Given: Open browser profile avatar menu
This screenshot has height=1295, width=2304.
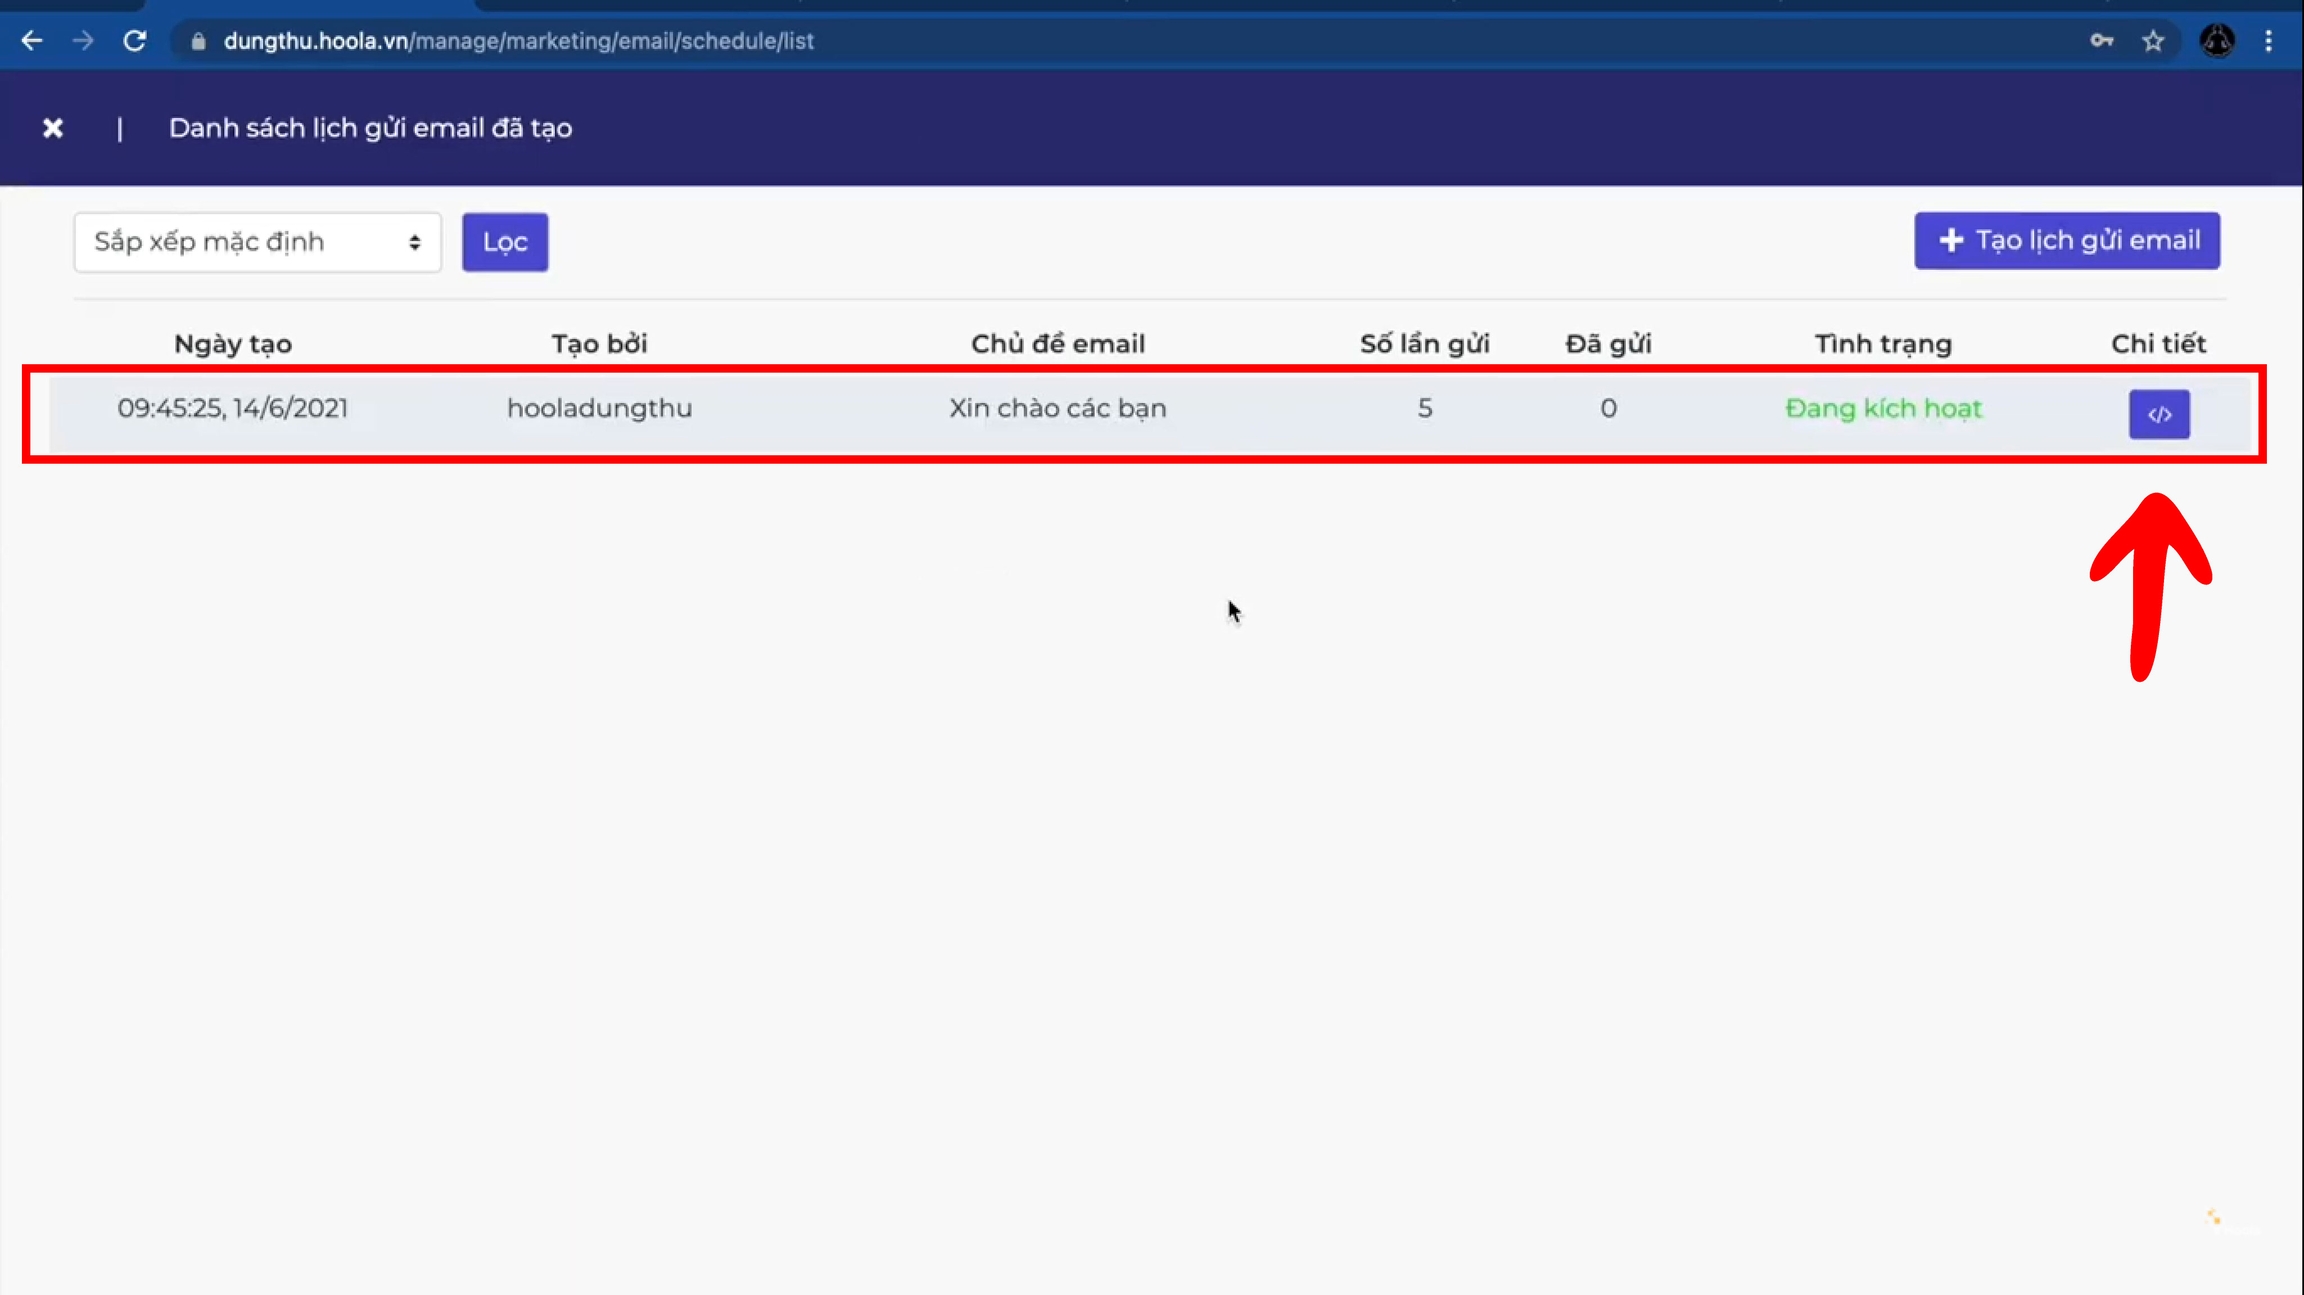Looking at the screenshot, I should (x=2217, y=41).
